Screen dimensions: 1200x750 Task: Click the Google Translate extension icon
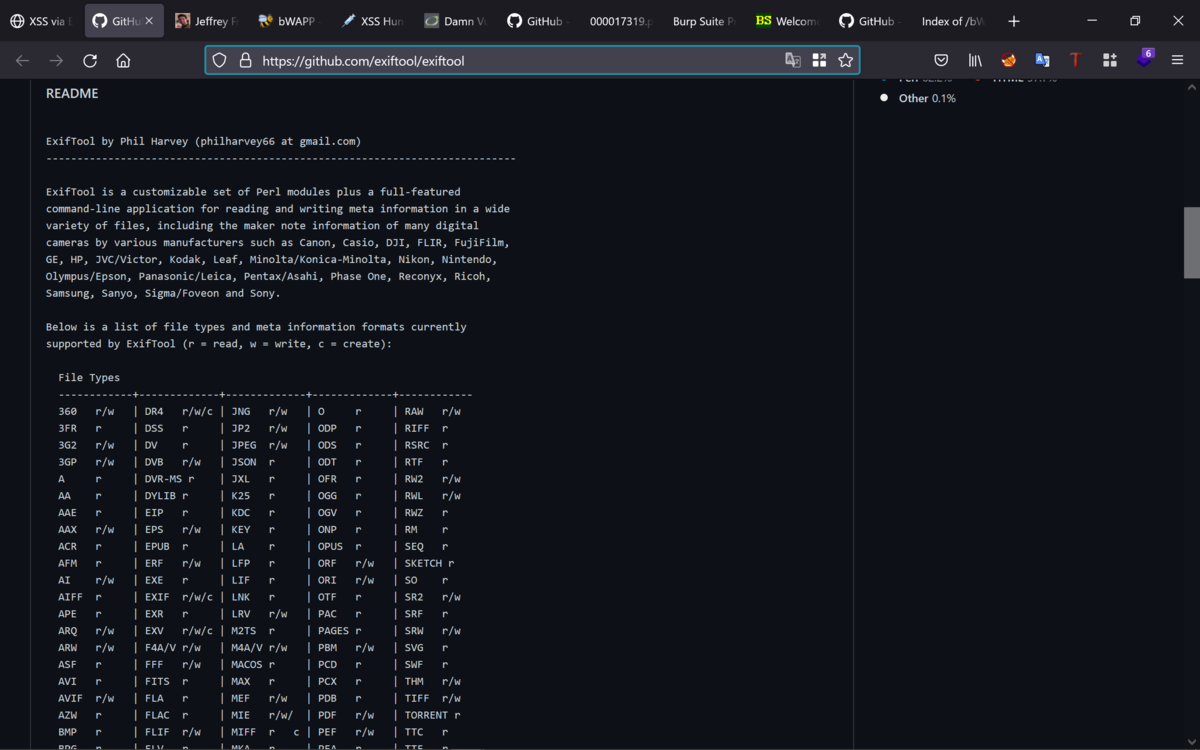(x=1042, y=60)
